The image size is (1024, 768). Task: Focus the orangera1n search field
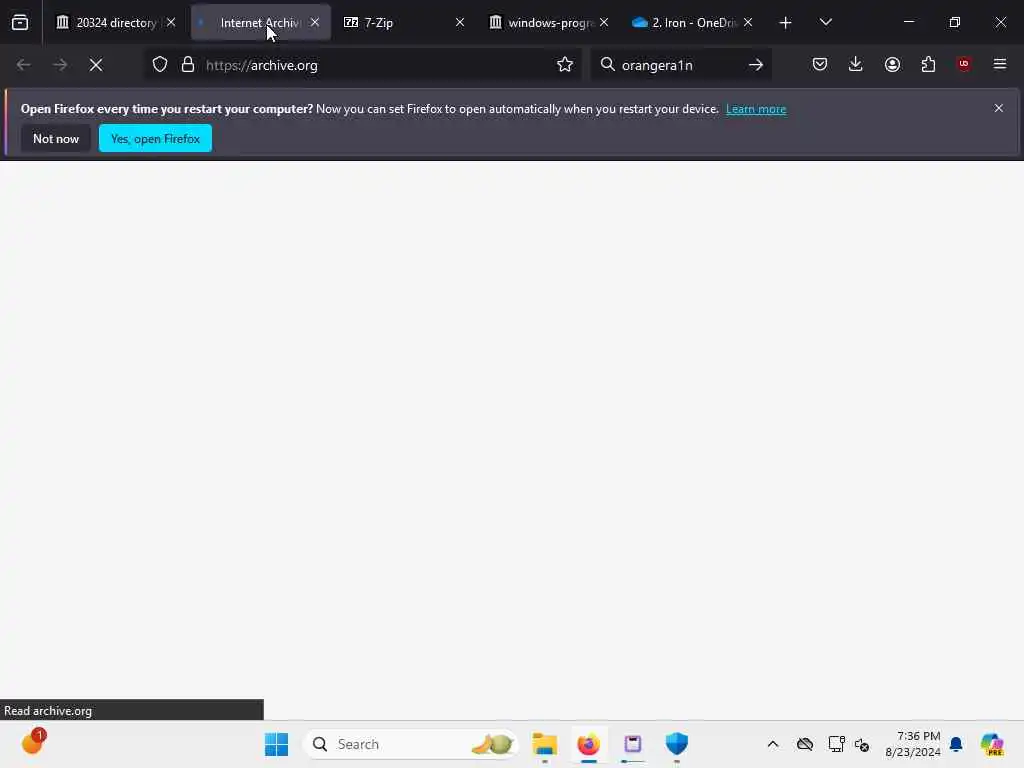click(679, 65)
